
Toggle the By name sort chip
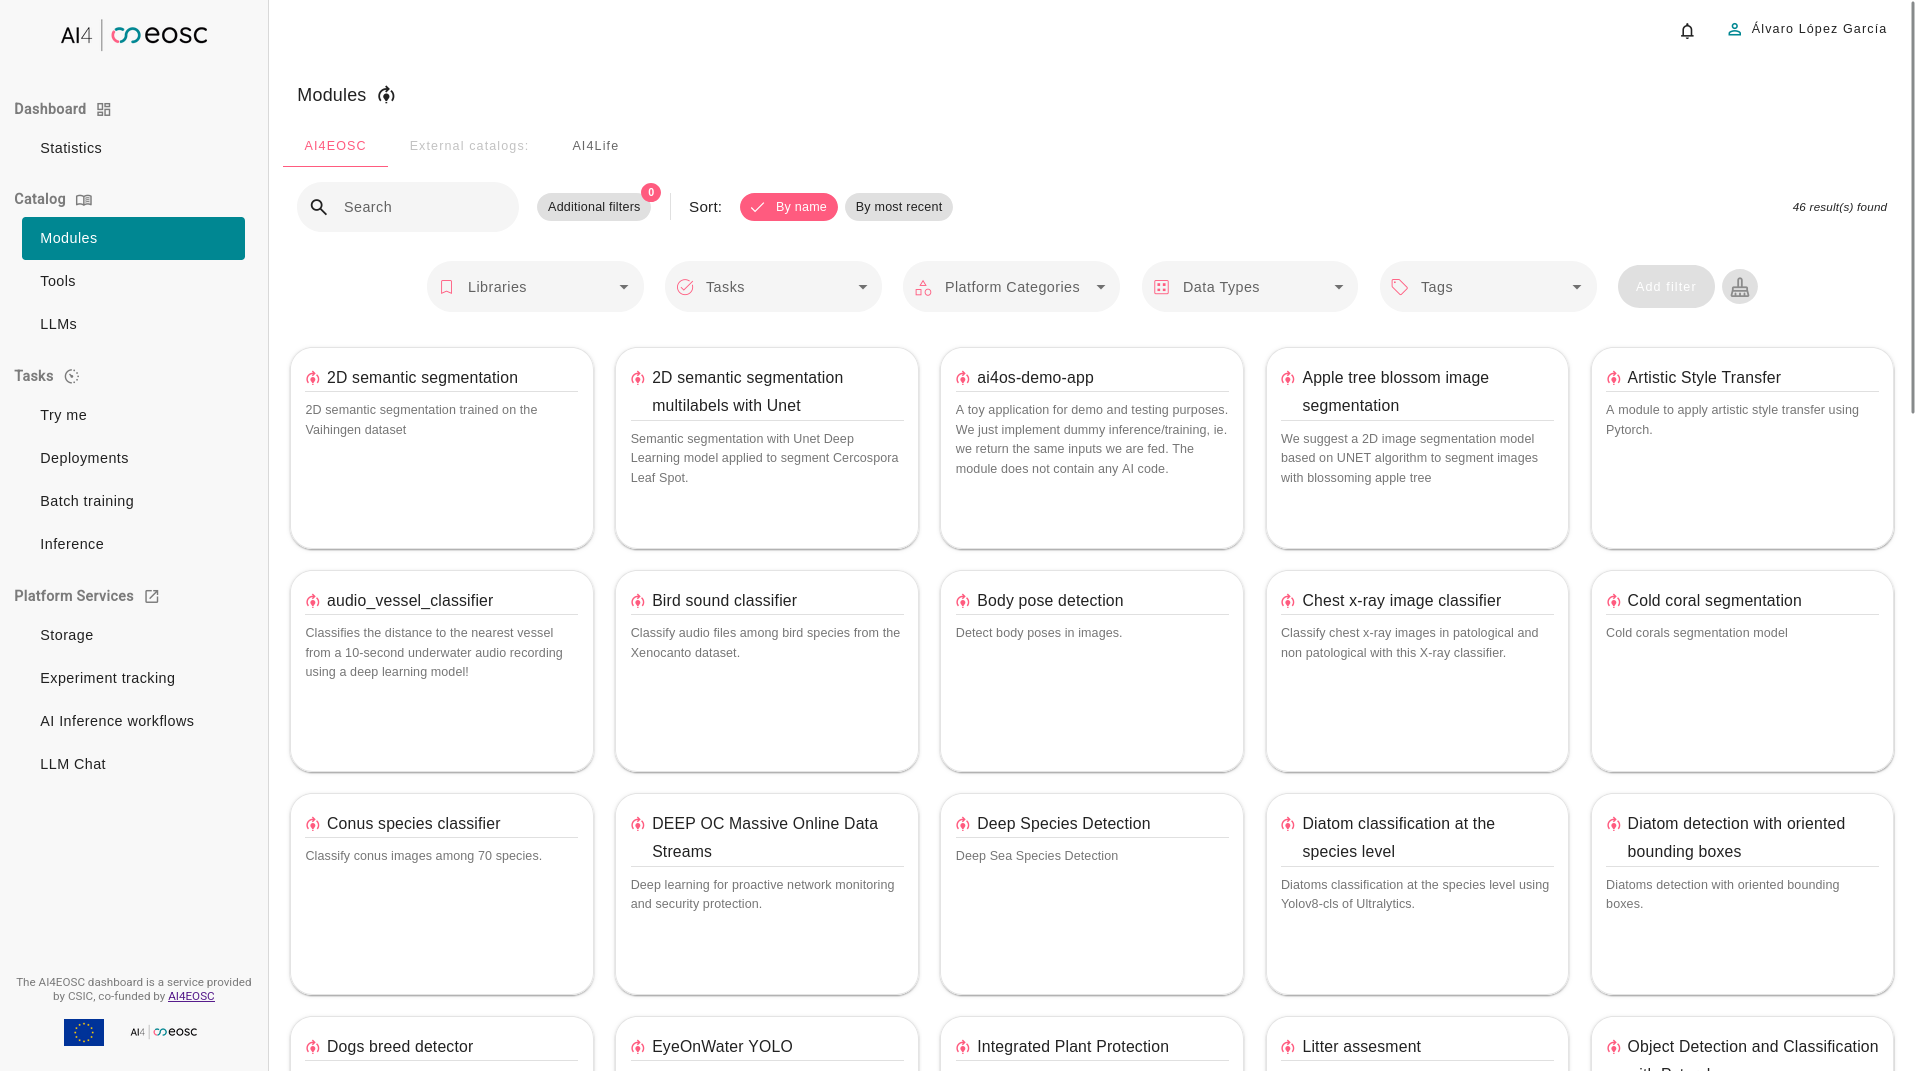789,207
